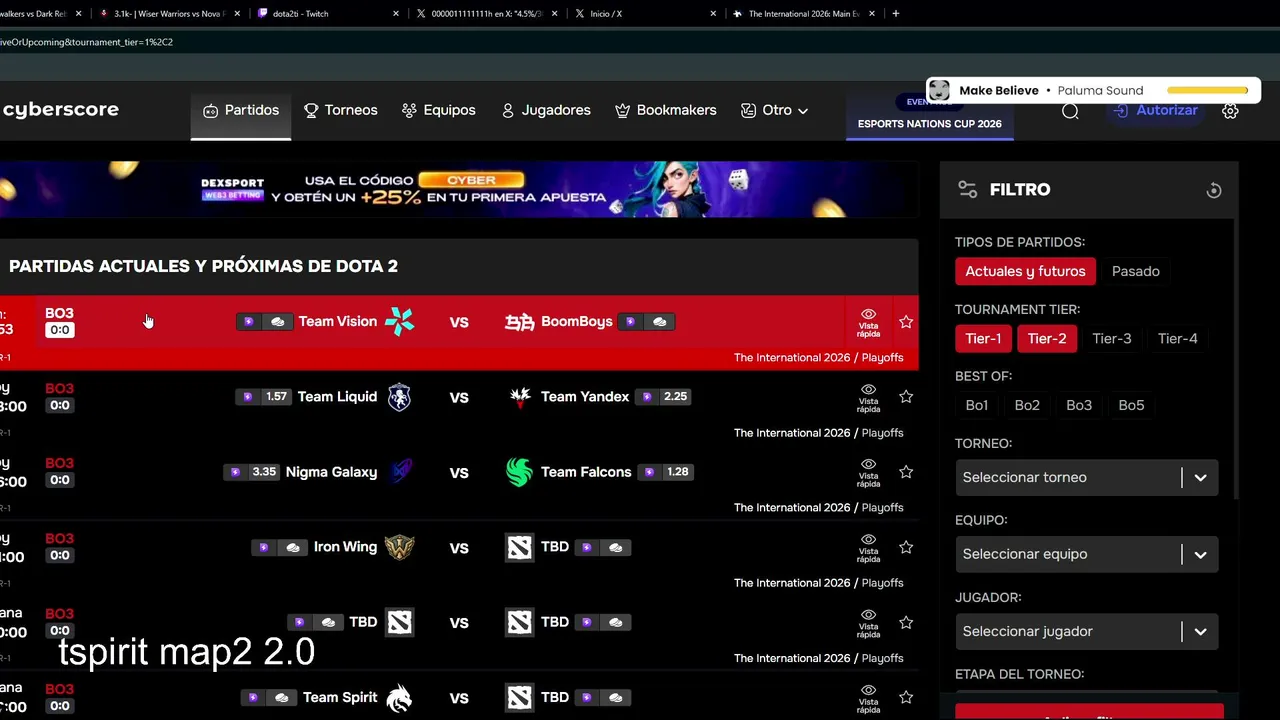Click the Nigma Galaxy logo
Viewport: 1280px width, 720px height.
(x=399, y=472)
